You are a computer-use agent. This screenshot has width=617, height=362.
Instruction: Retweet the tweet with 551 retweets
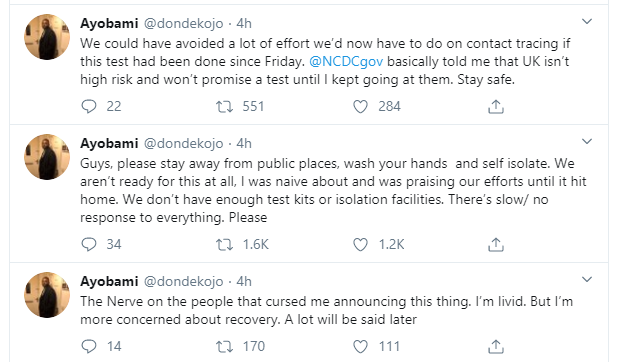pyautogui.click(x=224, y=106)
